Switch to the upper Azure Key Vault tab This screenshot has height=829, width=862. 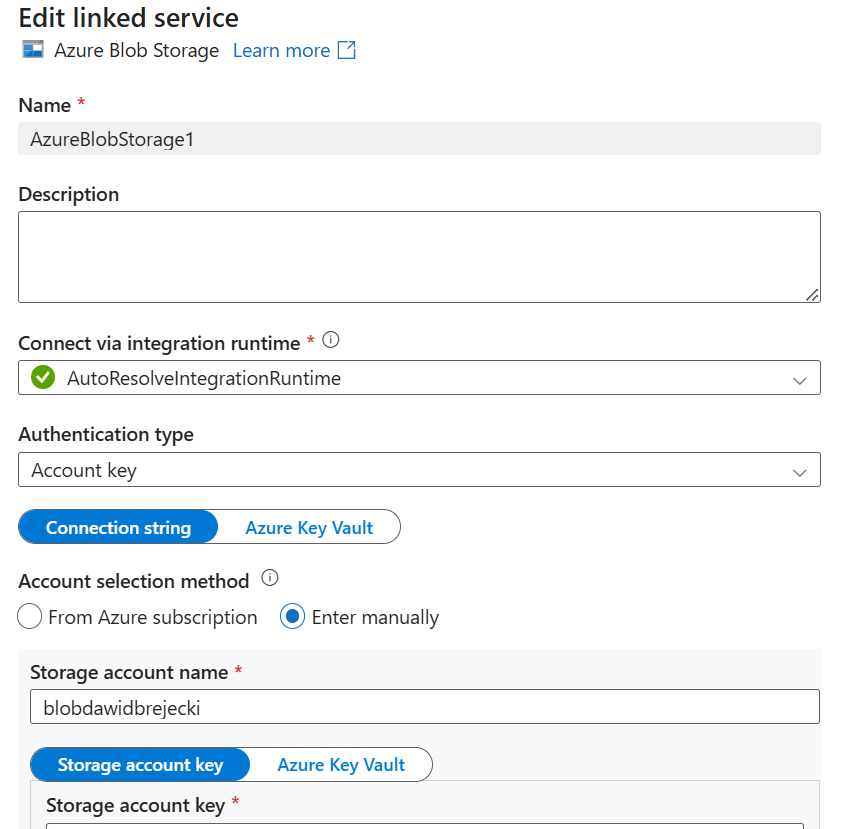coord(309,528)
